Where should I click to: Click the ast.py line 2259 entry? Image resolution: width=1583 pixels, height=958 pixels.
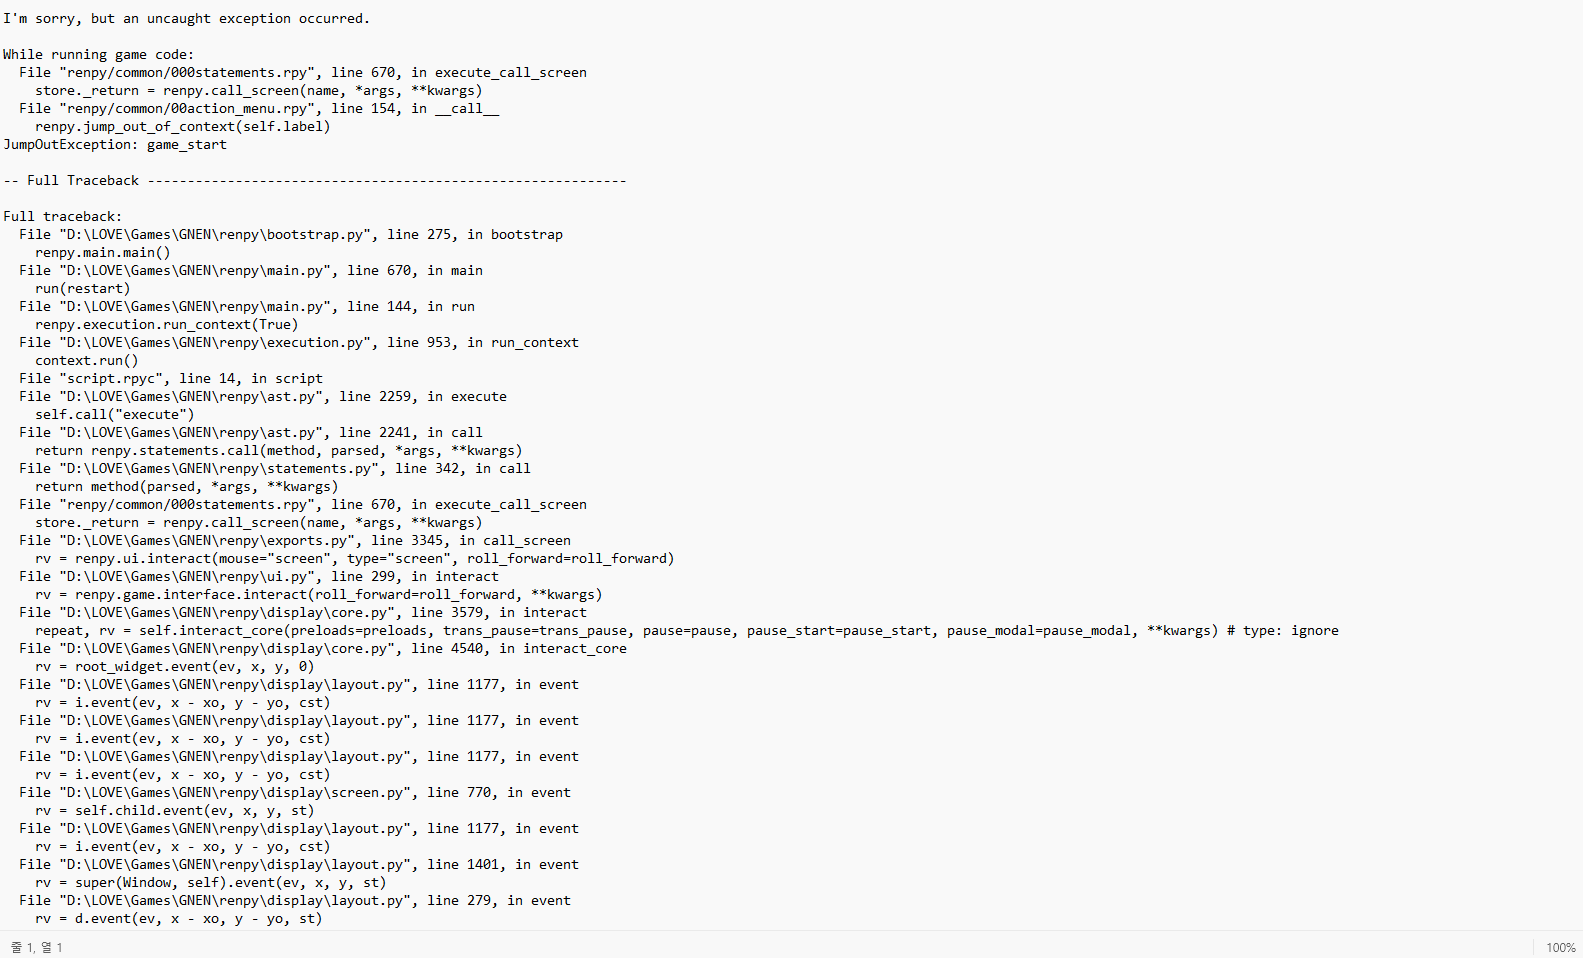click(x=262, y=397)
